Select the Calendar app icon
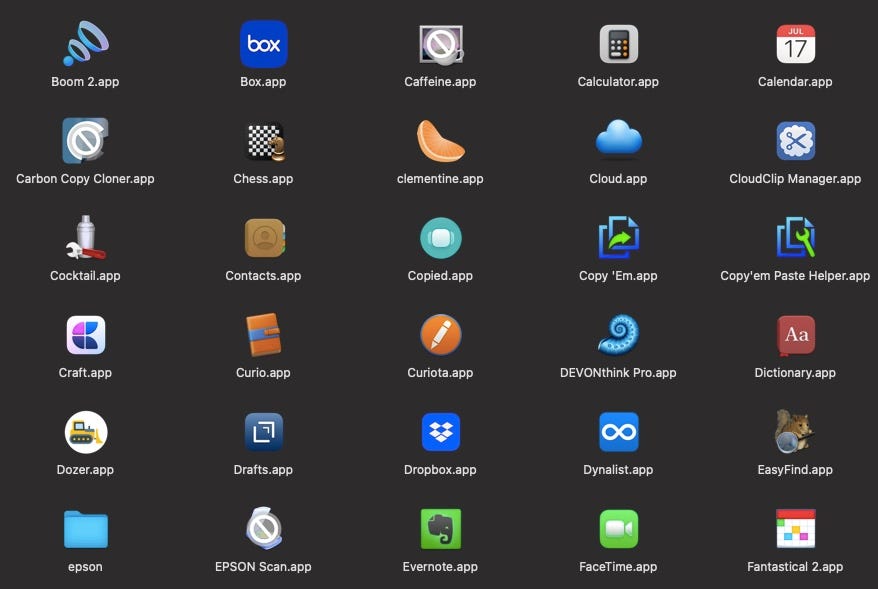The image size is (878, 589). pyautogui.click(x=795, y=44)
